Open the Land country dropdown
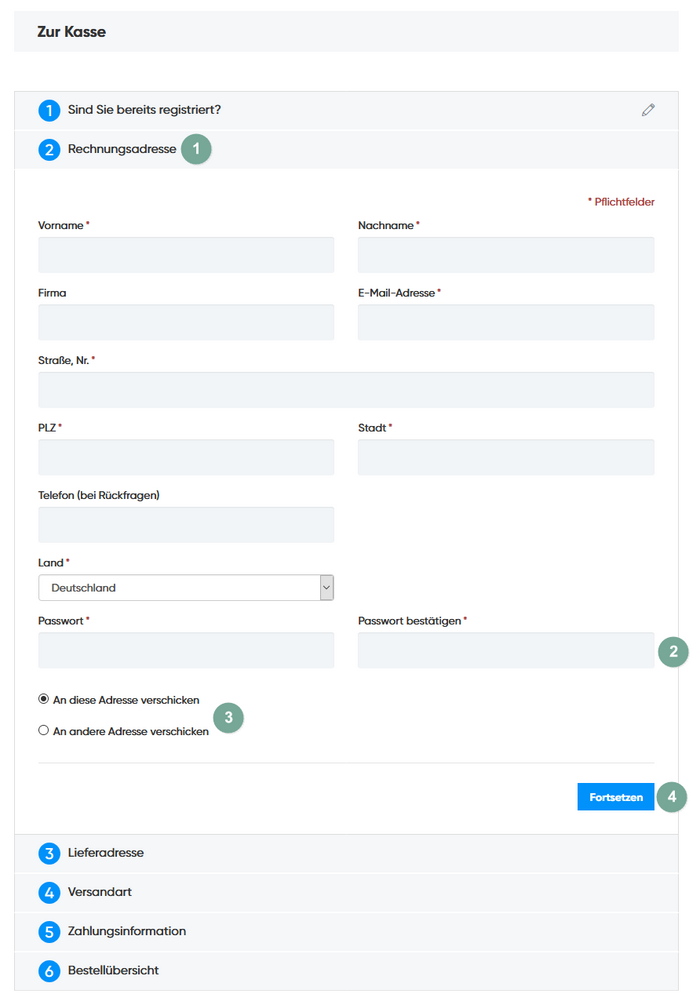This screenshot has height=1005, width=700. [x=186, y=588]
